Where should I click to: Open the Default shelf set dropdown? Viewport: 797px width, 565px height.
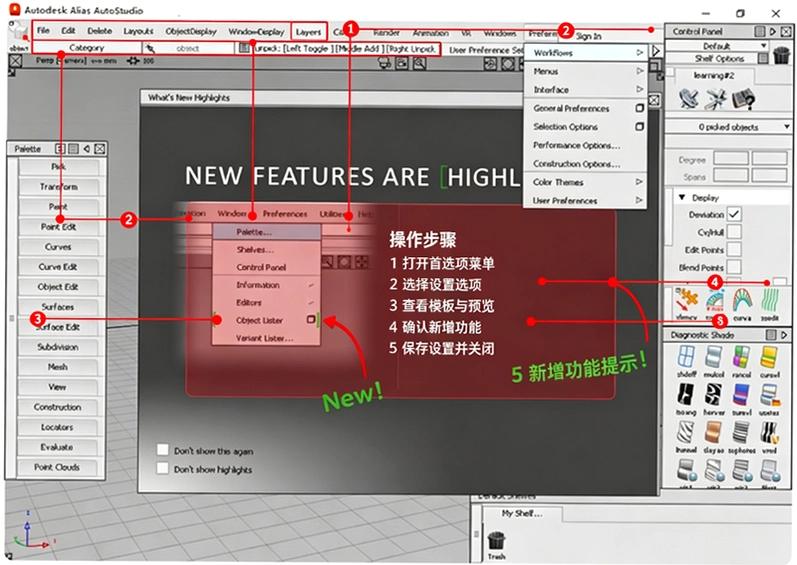716,46
